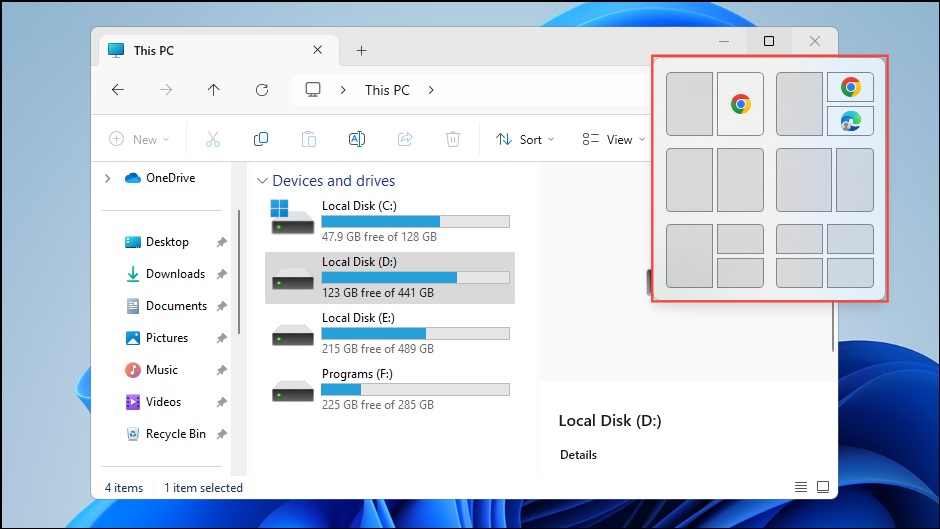Click the Delete trash icon
940x529 pixels.
tap(453, 139)
